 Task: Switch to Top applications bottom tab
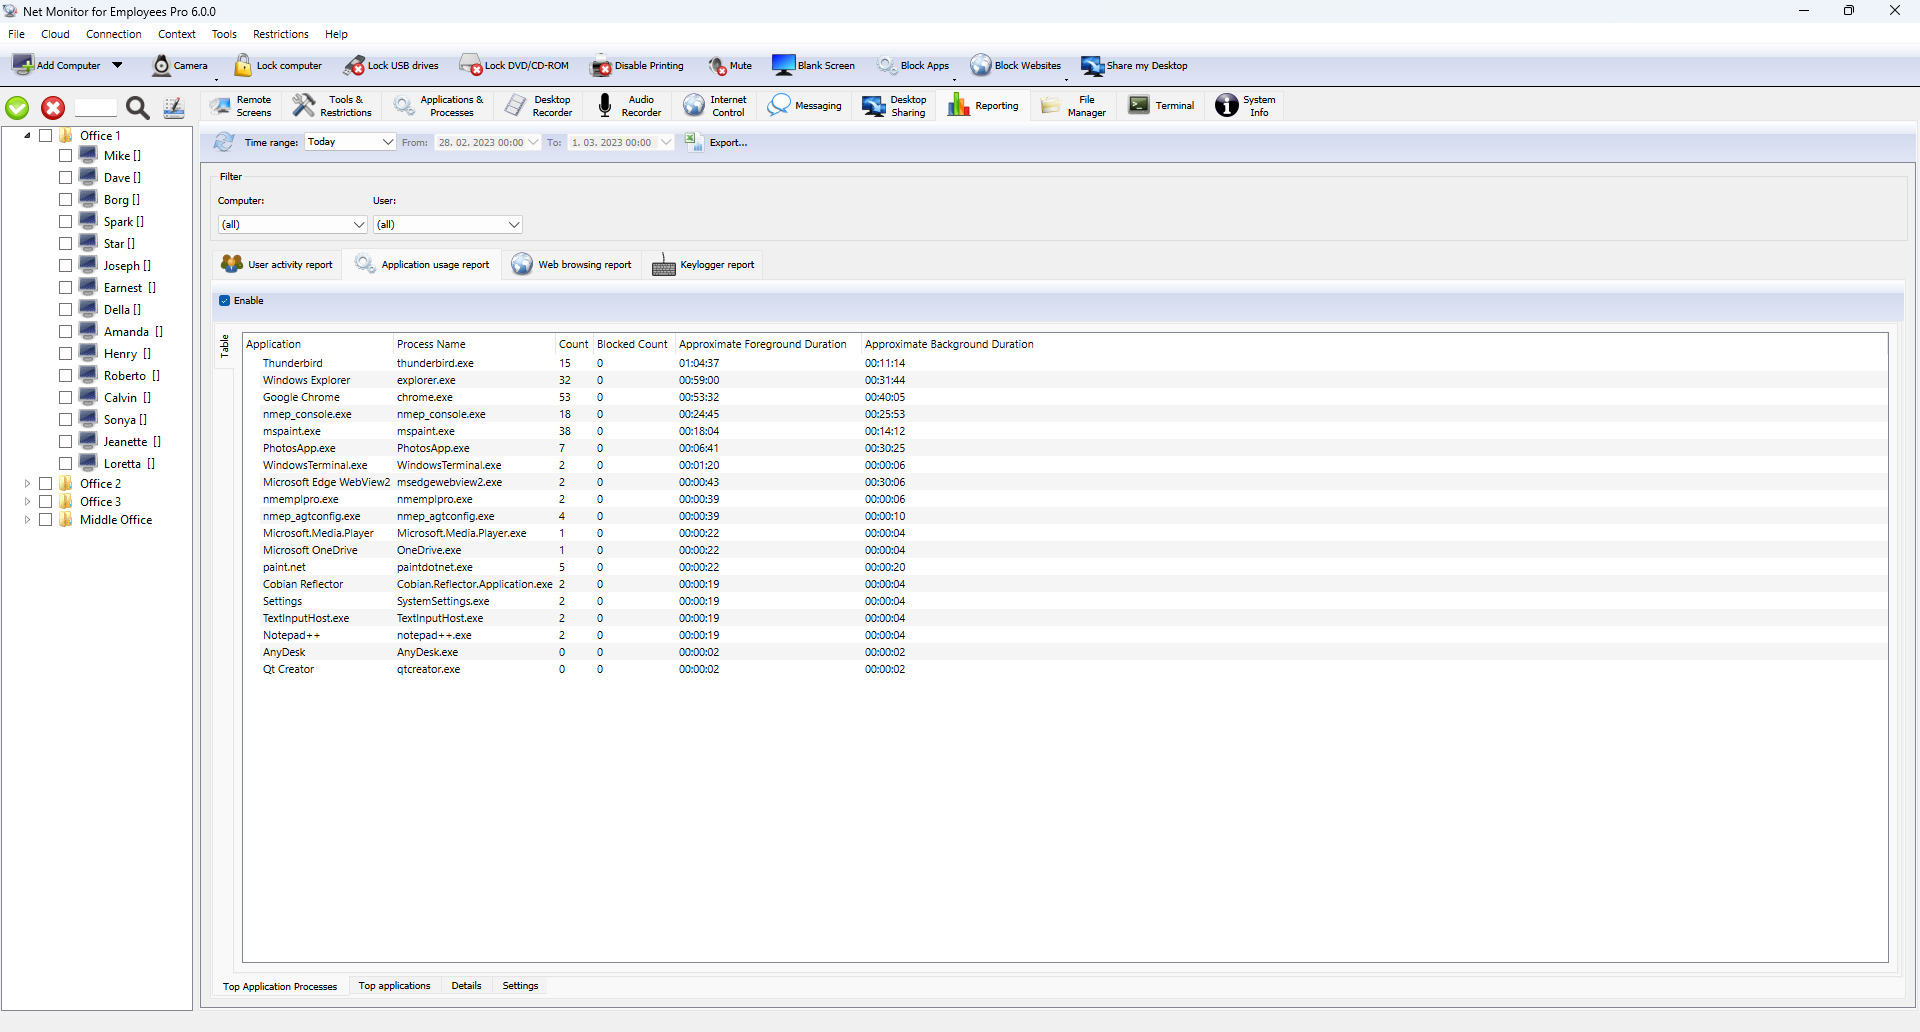pos(394,986)
